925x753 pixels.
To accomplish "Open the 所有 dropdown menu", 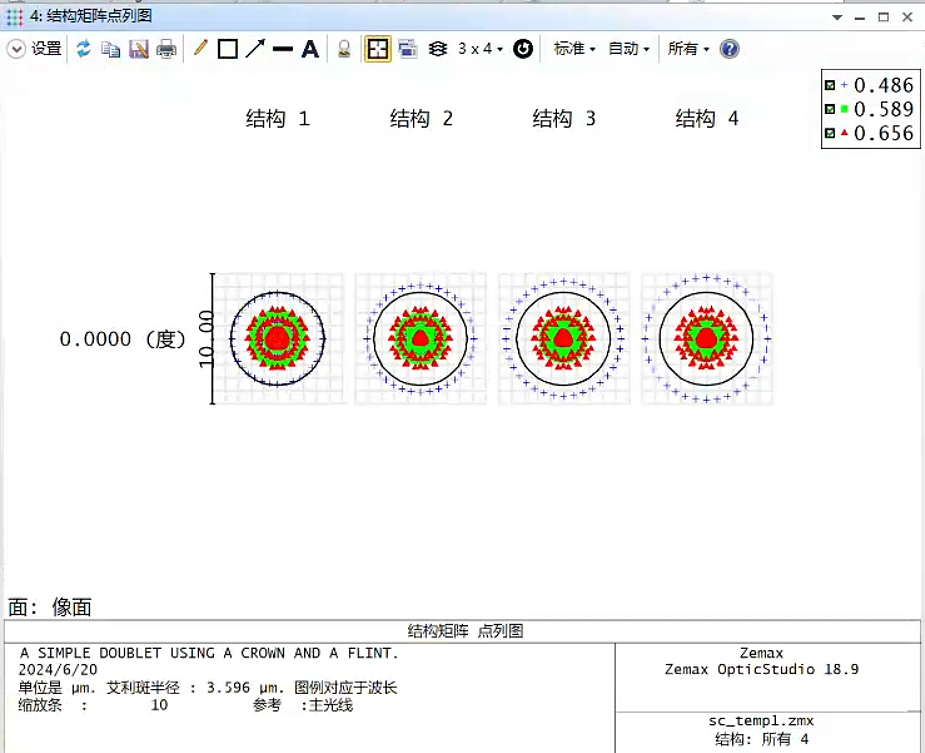I will tap(688, 49).
